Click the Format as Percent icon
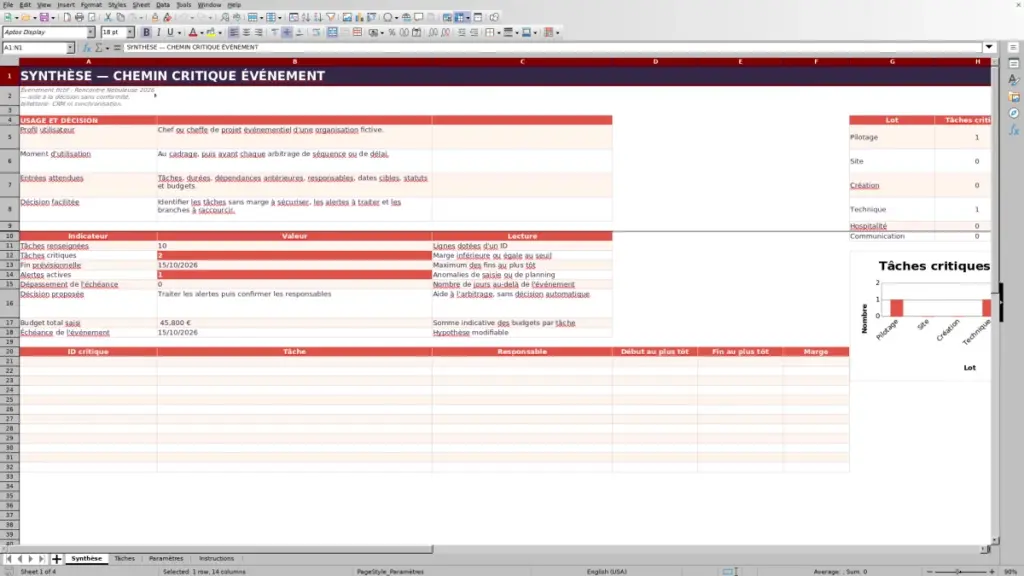Viewport: 1024px width, 576px height. (x=392, y=33)
